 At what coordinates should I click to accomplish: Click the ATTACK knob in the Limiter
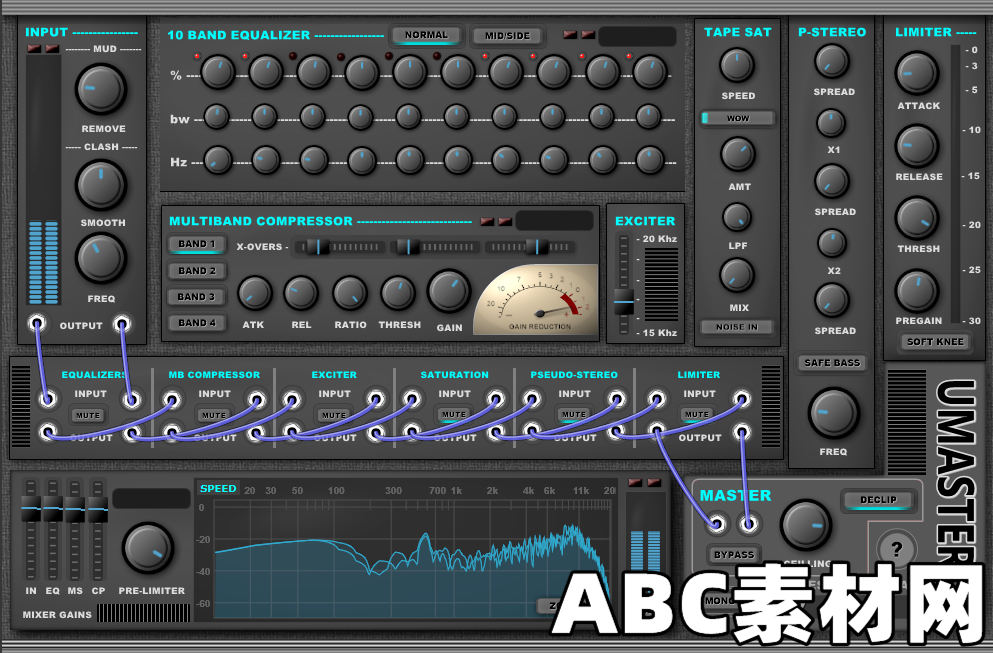click(917, 72)
